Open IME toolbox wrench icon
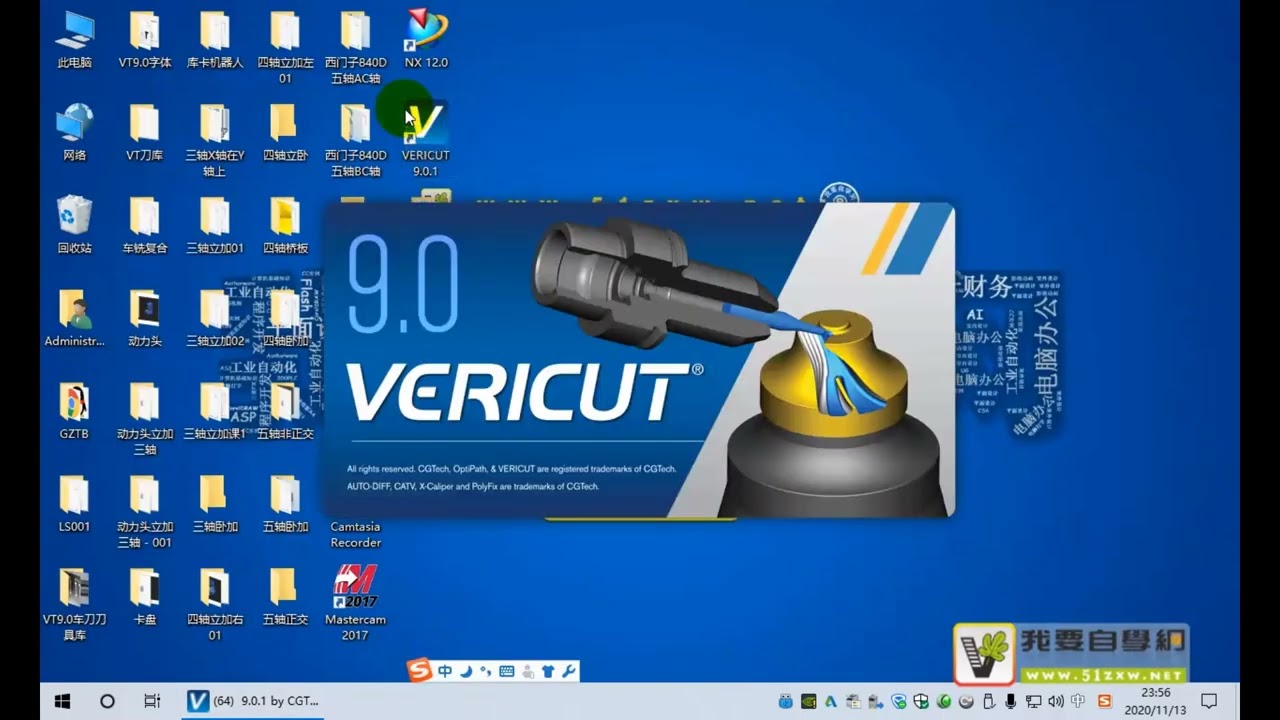The width and height of the screenshot is (1280, 720). point(568,671)
